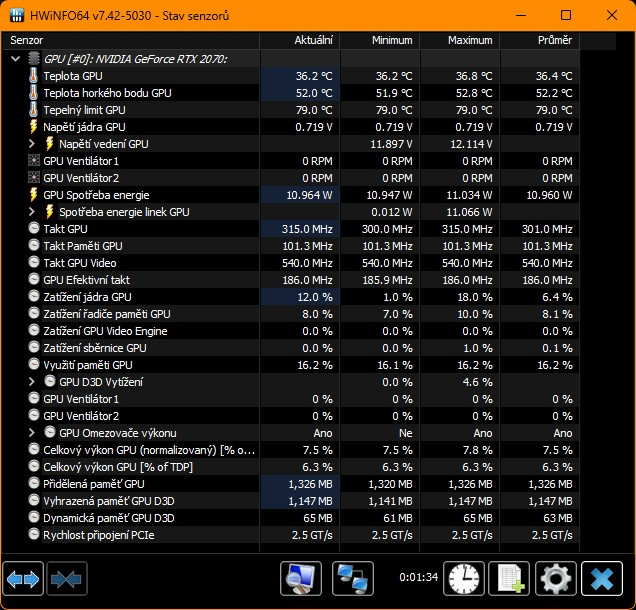Click the elapsed time 0:01:34
Screen dimensions: 636x610
coord(418,577)
